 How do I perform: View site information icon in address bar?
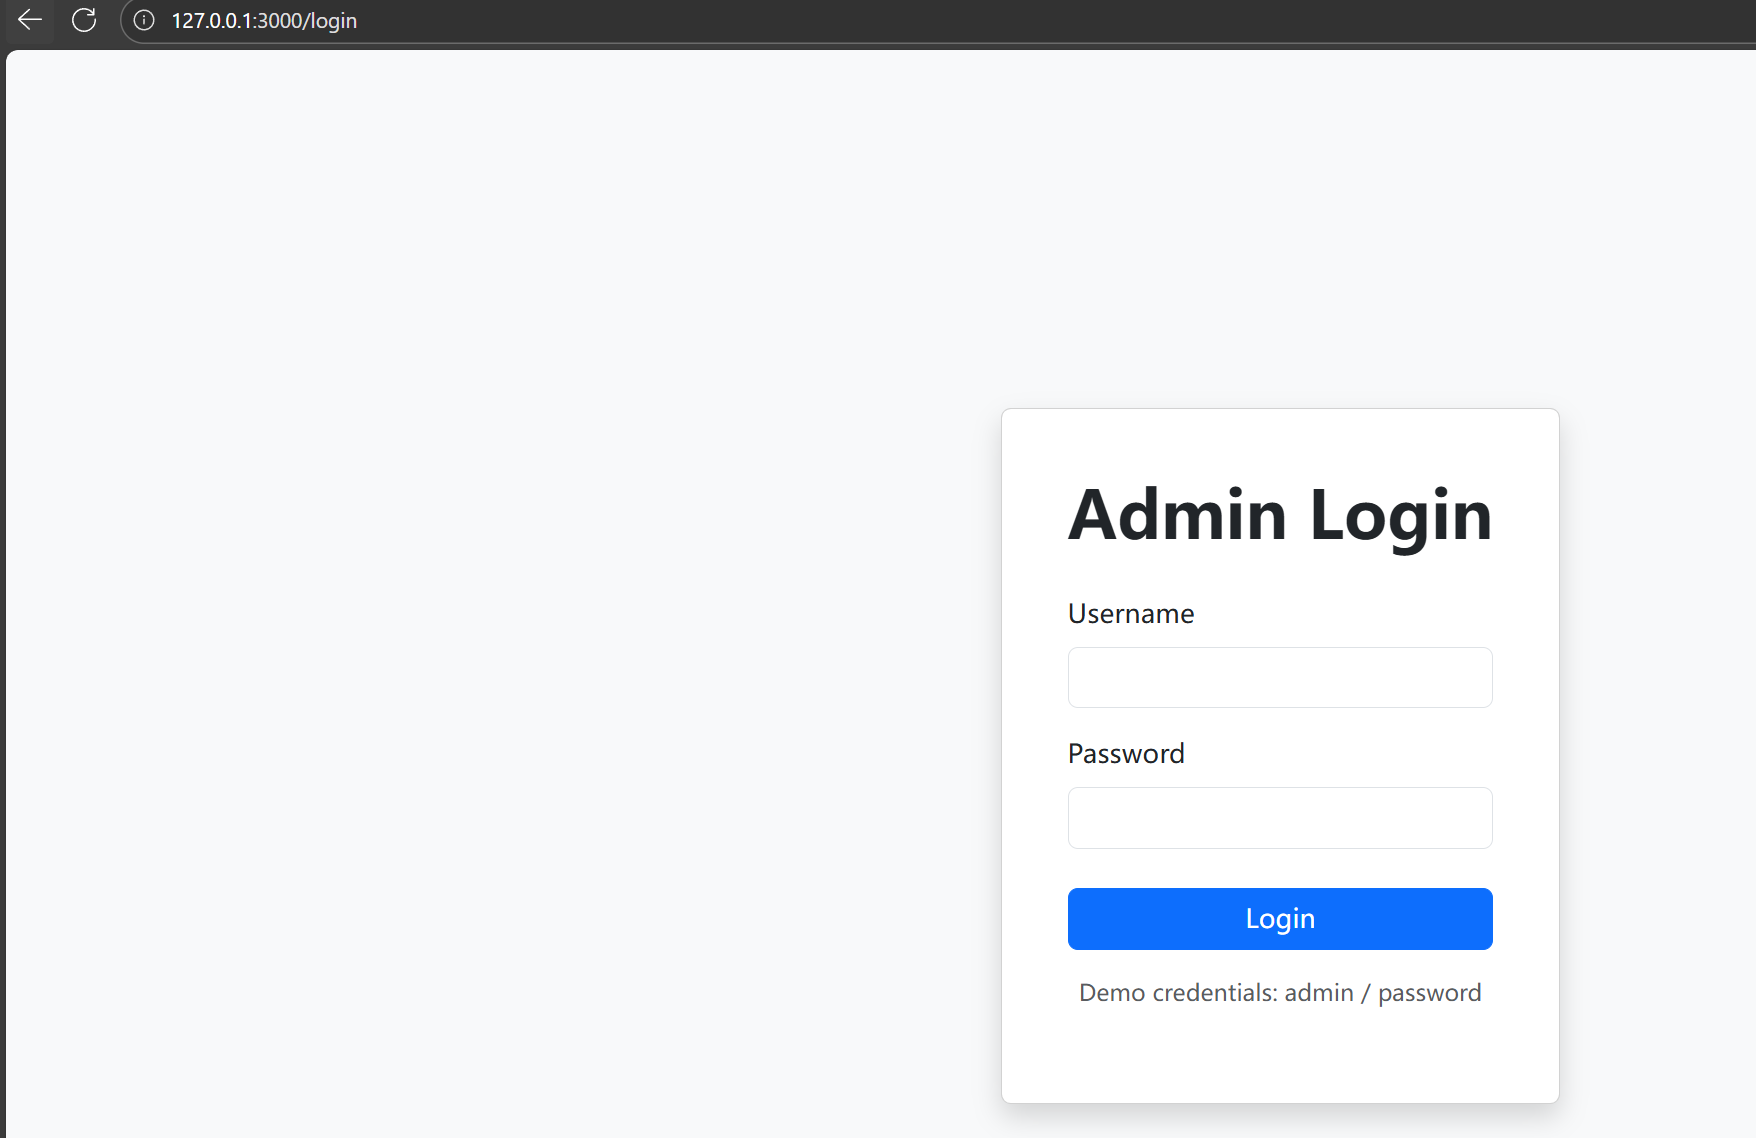tap(144, 20)
